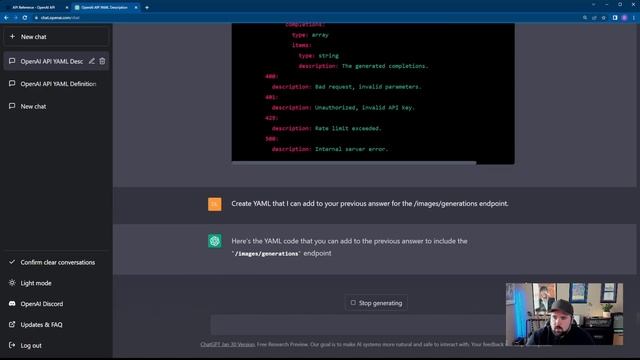Image resolution: width=640 pixels, height=360 pixels.
Task: Open the OpenAI API YAML Desc conversation
Action: (51, 61)
